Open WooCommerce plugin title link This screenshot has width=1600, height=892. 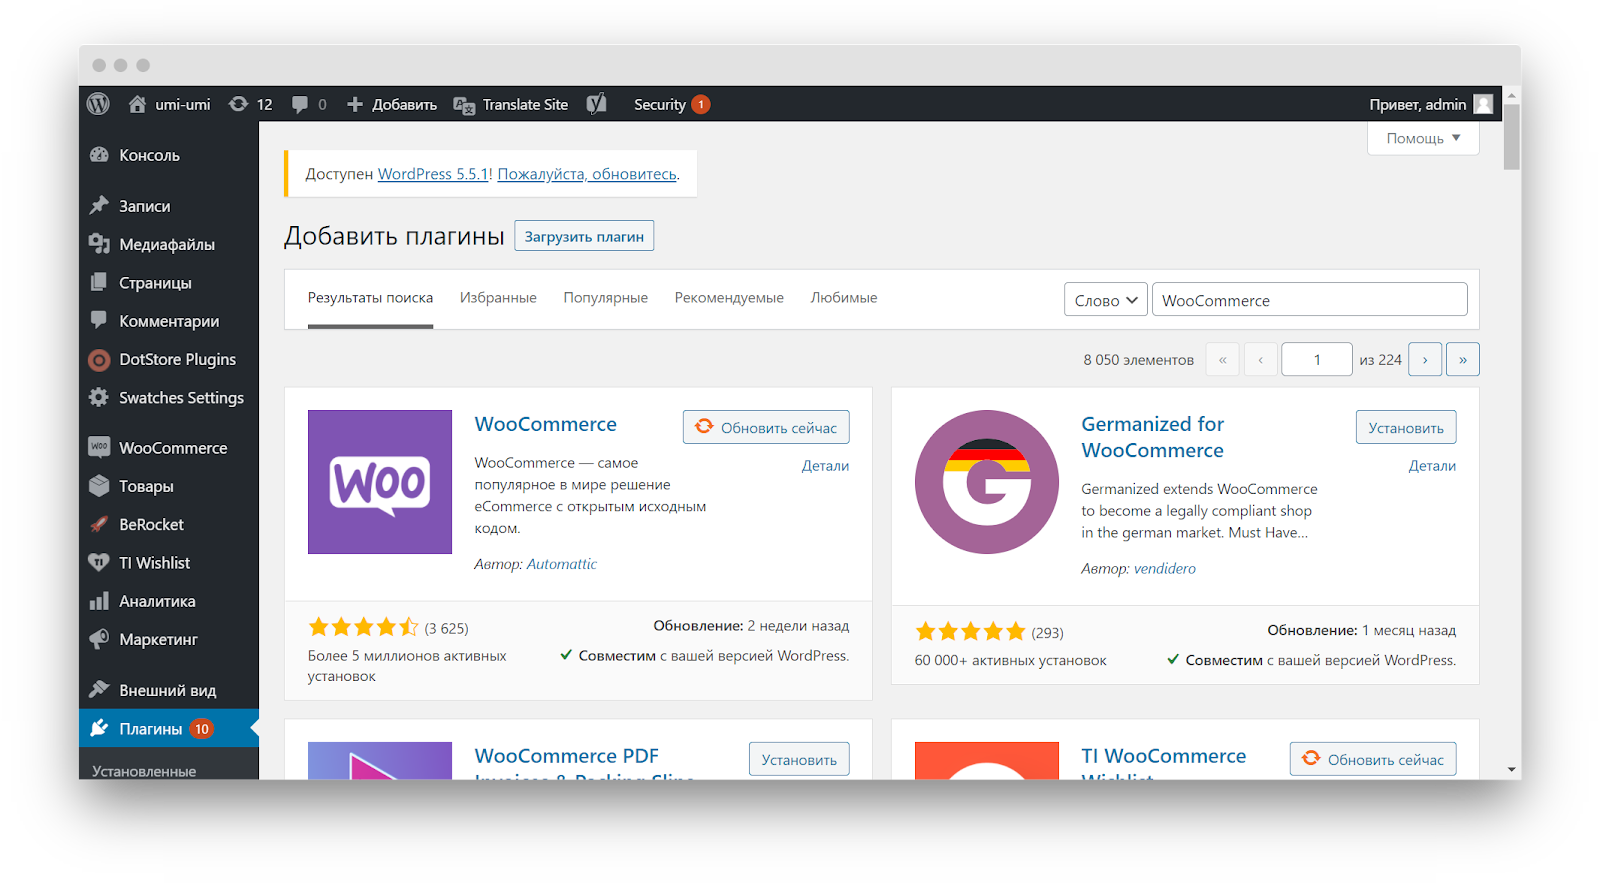point(546,424)
